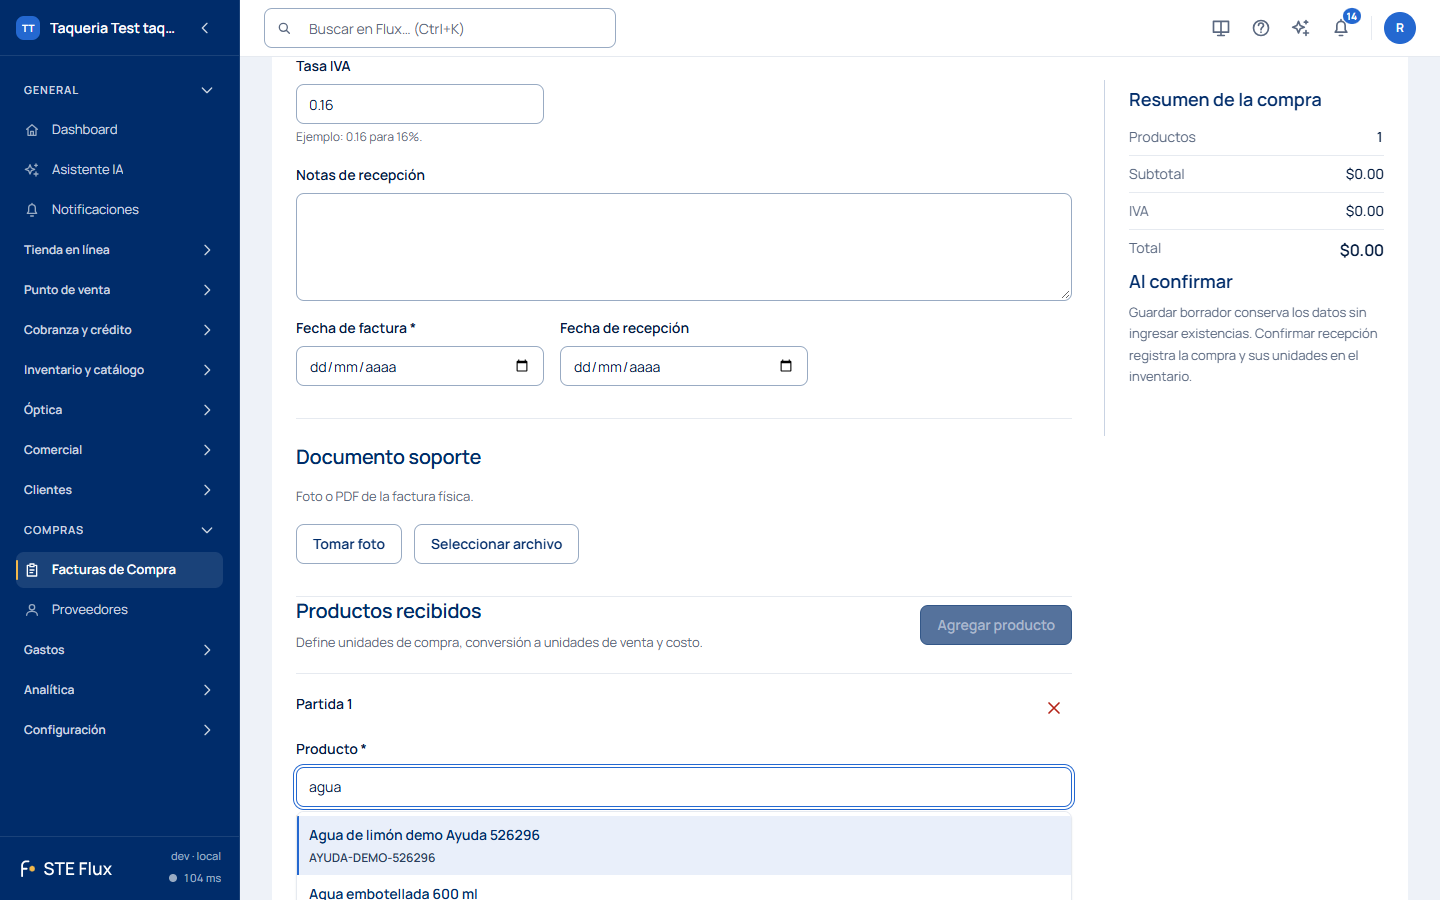The width and height of the screenshot is (1440, 900).
Task: Select Agua embotellada 600 ml suggestion
Action: coord(684,890)
